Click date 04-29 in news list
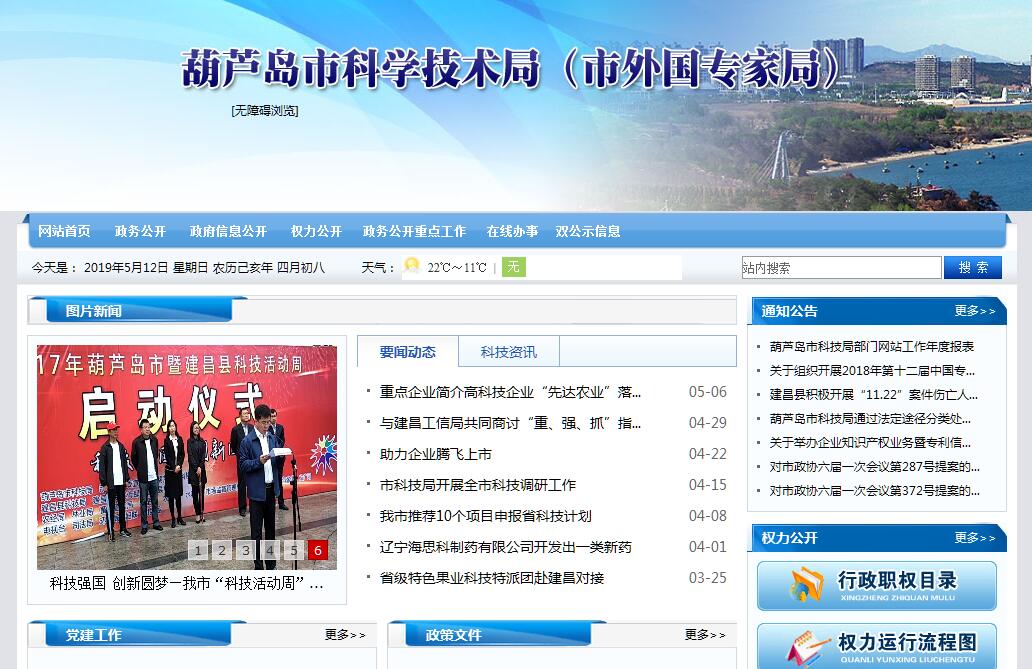This screenshot has width=1032, height=669. 708,423
